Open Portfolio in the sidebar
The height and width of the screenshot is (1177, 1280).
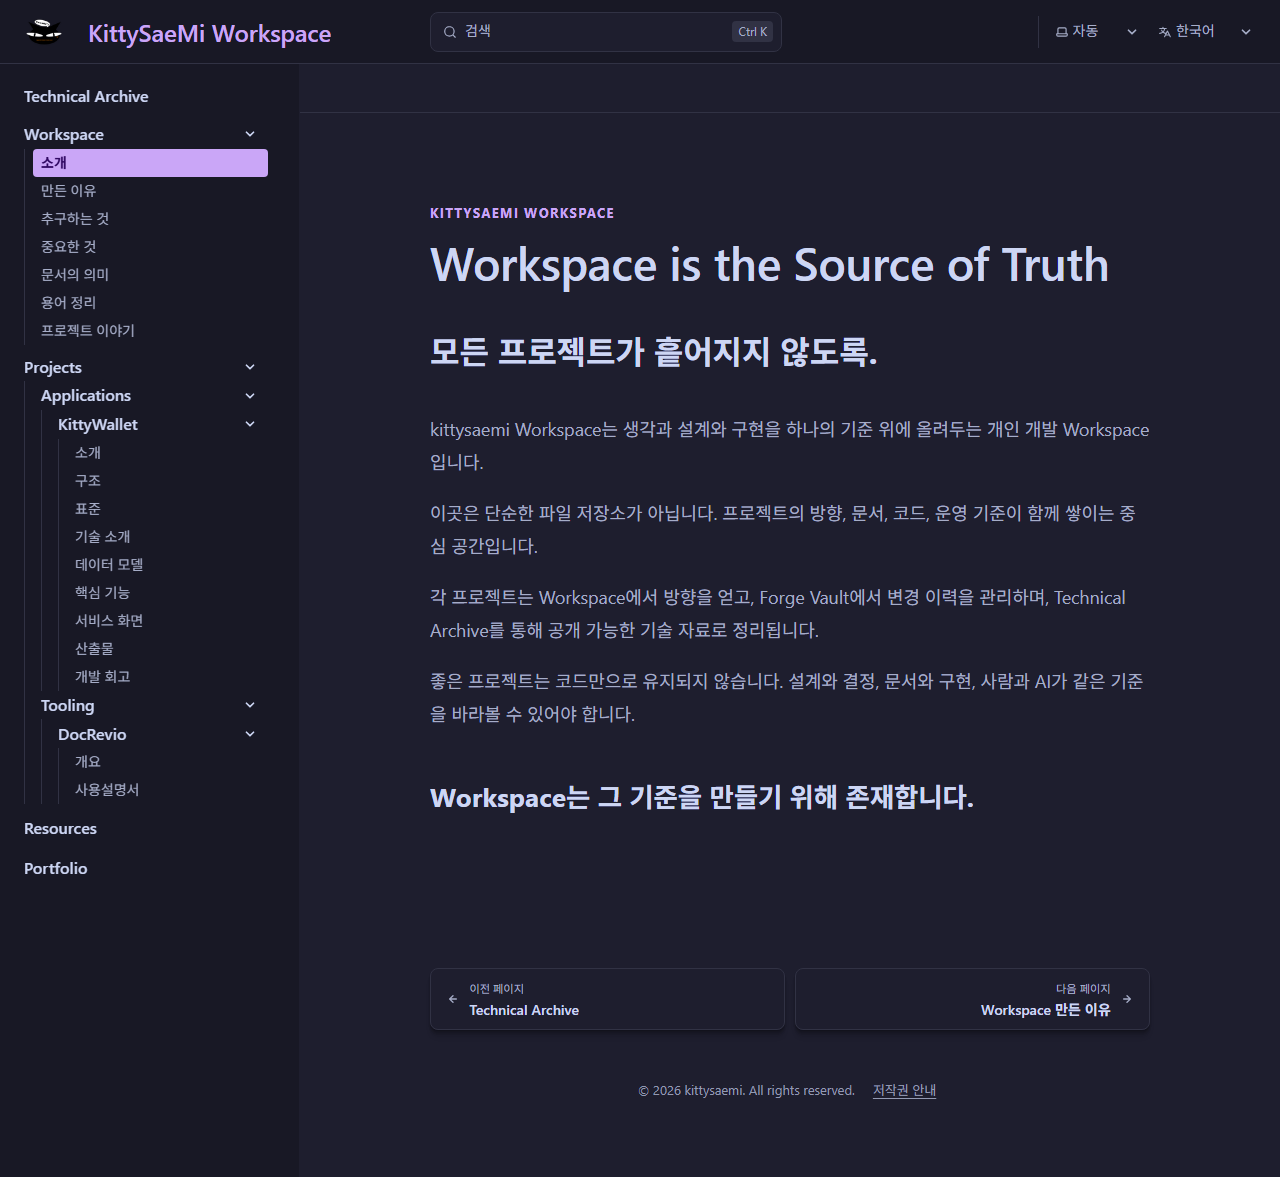[56, 869]
